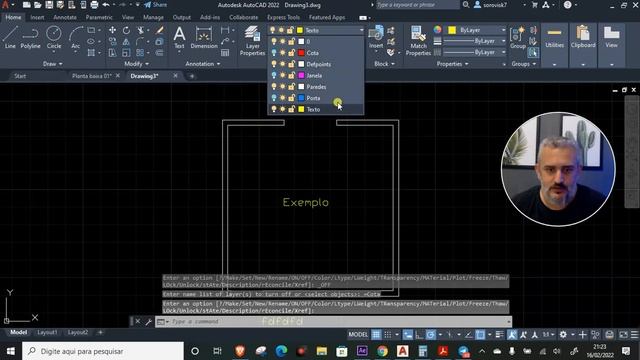640x360 pixels.
Task: Open the Home ribbon tab
Action: click(13, 17)
